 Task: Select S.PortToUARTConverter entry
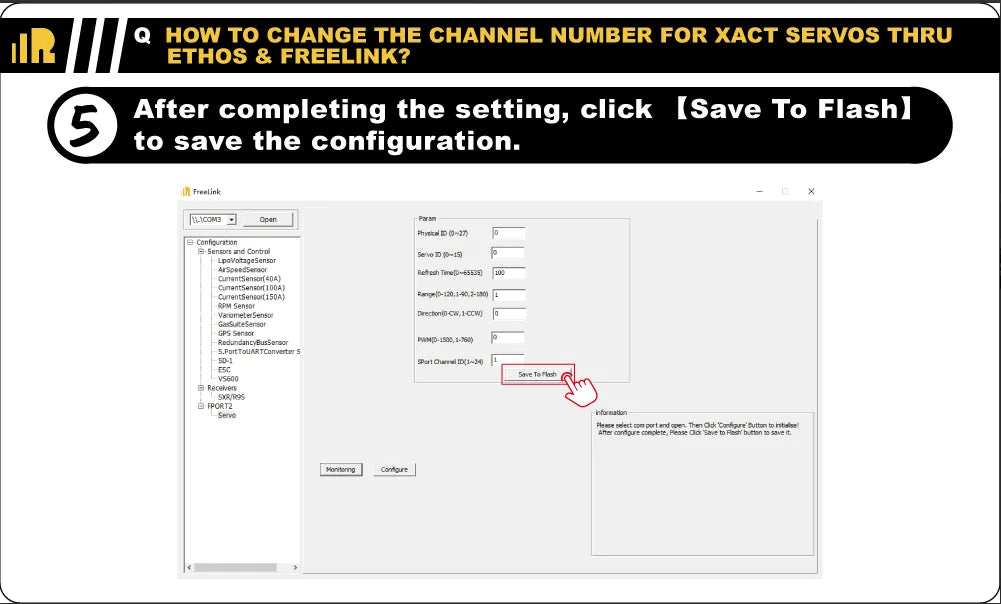click(x=259, y=352)
